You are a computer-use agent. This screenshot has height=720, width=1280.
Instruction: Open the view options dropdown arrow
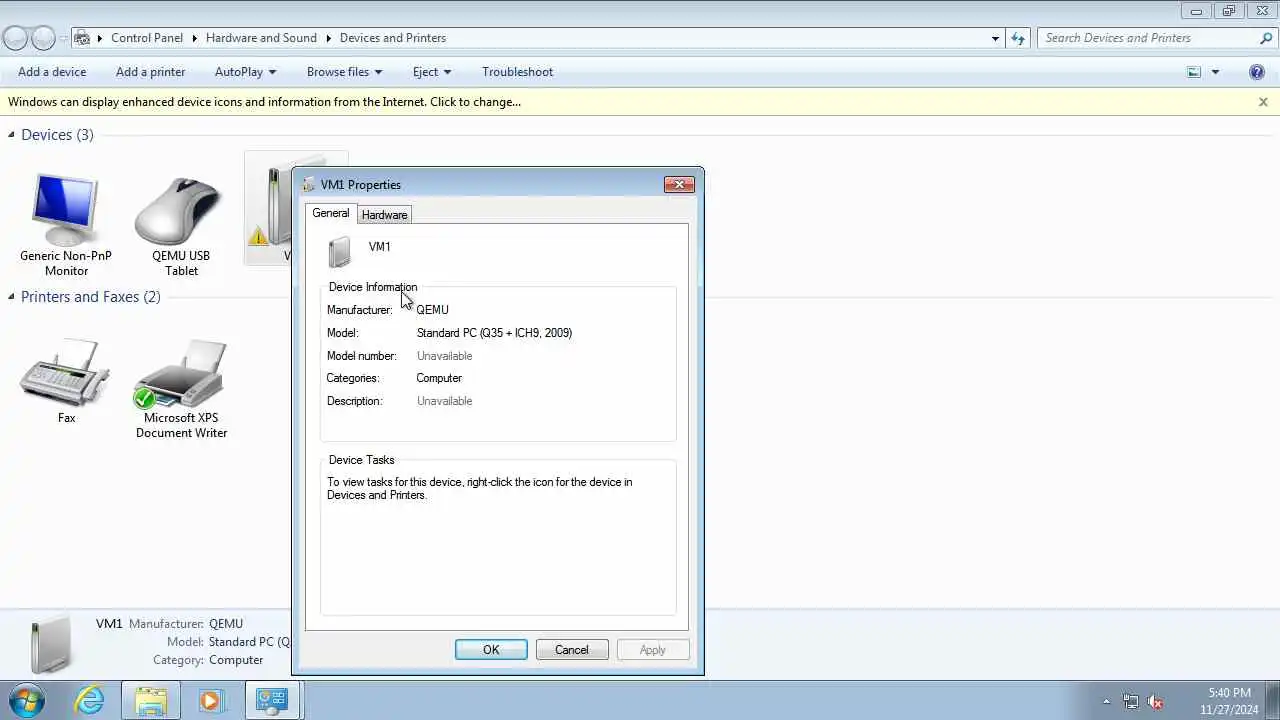point(1216,72)
